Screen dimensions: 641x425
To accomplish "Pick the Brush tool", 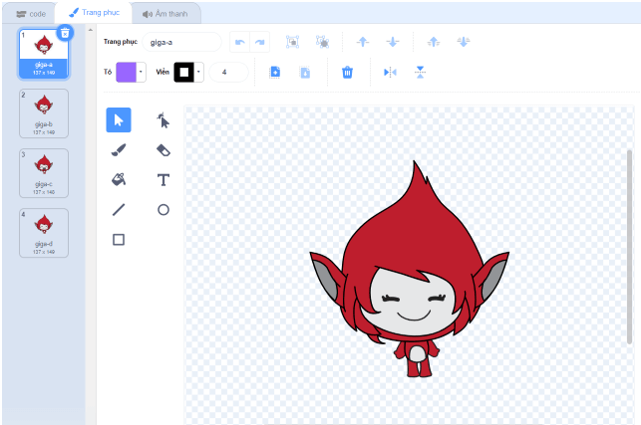I will pos(118,150).
